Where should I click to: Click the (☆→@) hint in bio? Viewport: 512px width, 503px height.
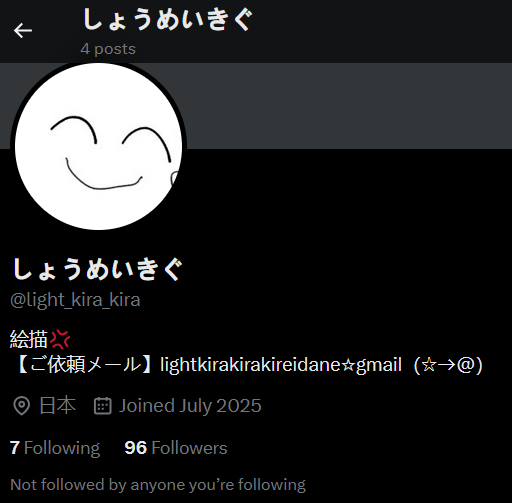pos(448,365)
